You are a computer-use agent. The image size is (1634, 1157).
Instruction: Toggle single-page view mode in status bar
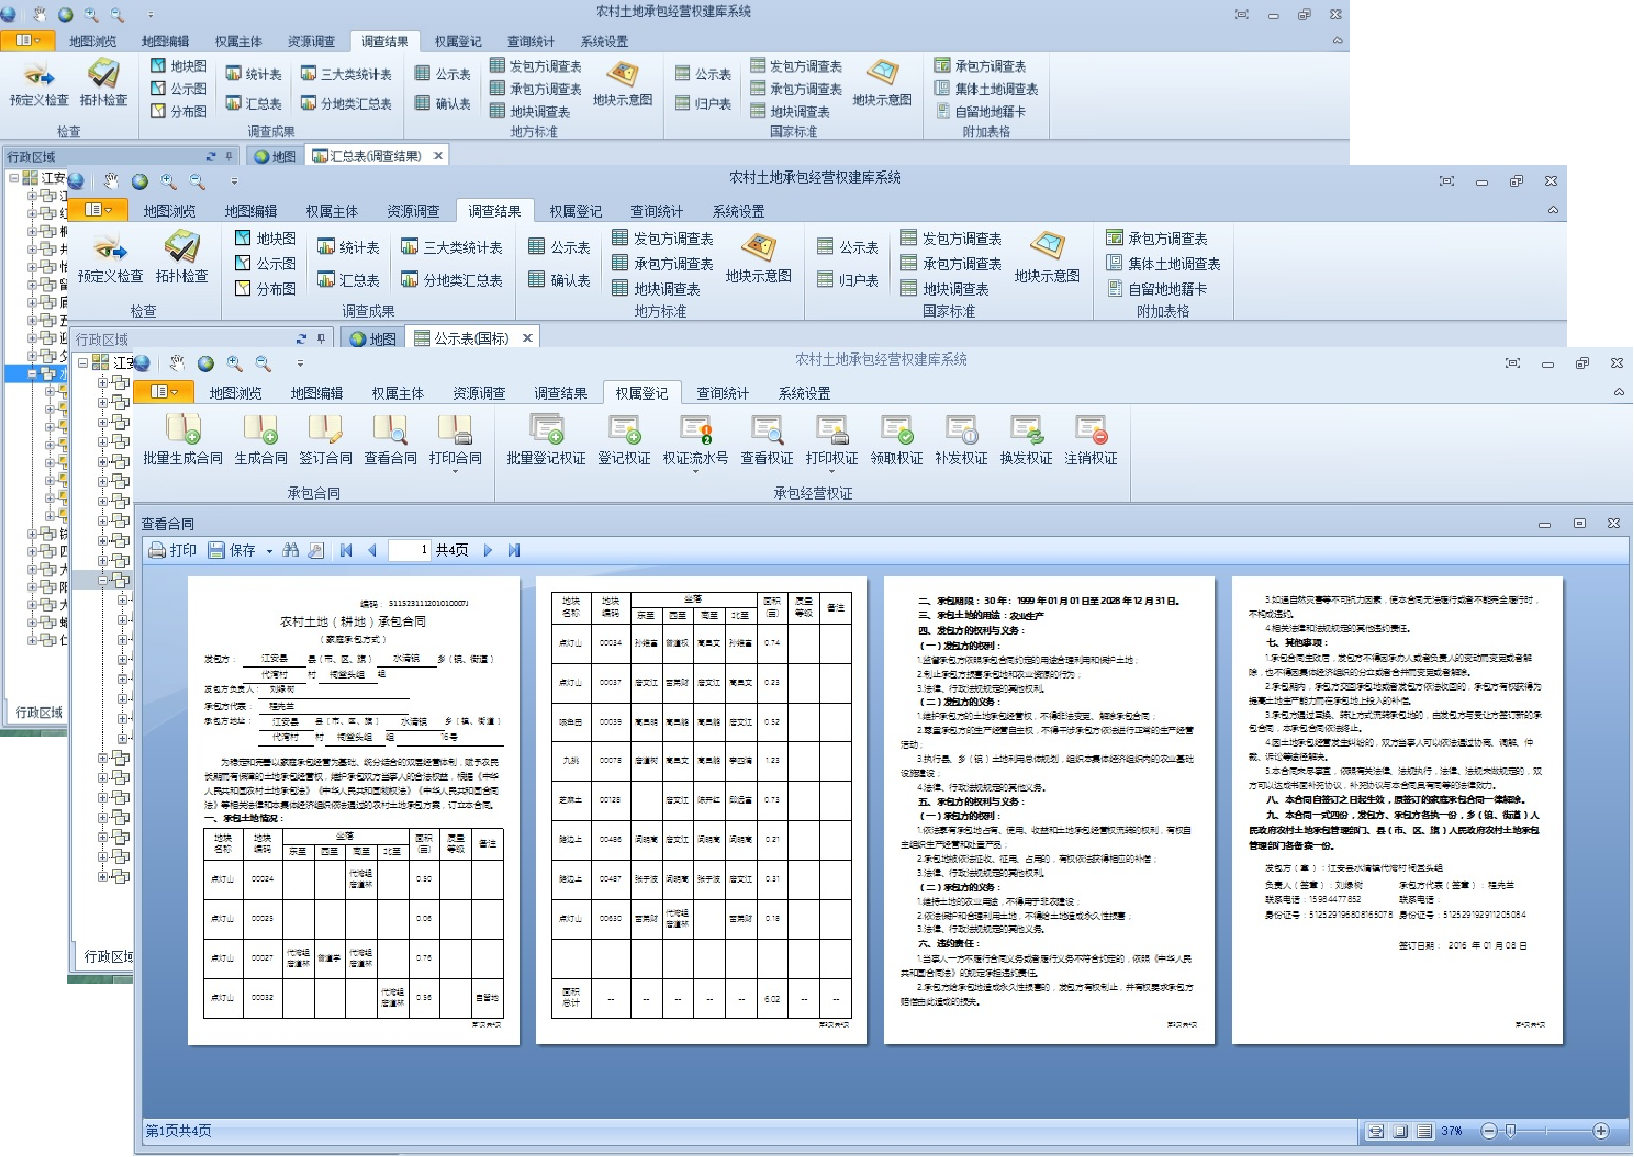pyautogui.click(x=1400, y=1131)
